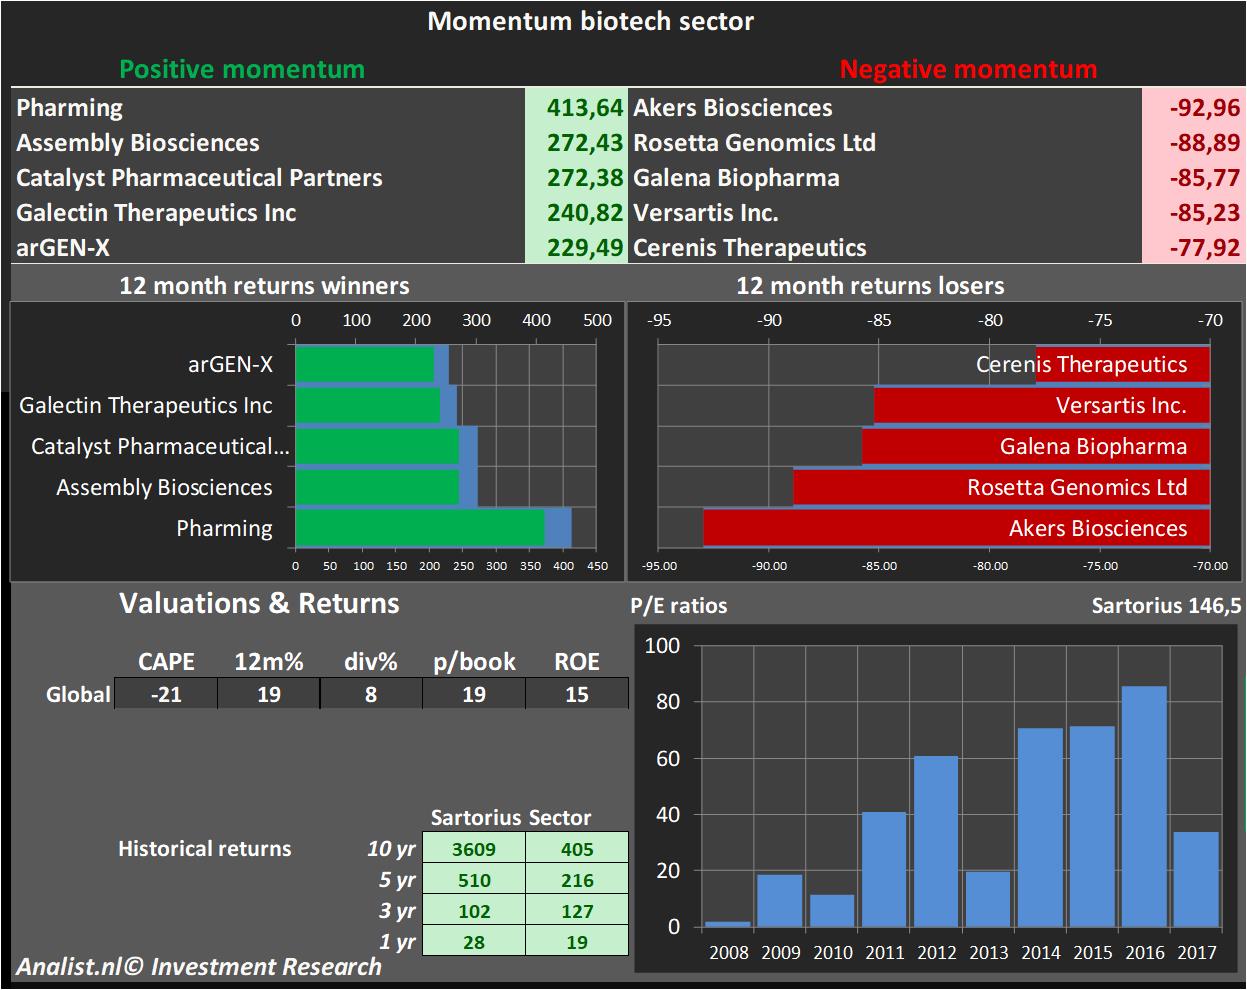Select Galena Biopharma in the negative momentum table

tap(736, 178)
